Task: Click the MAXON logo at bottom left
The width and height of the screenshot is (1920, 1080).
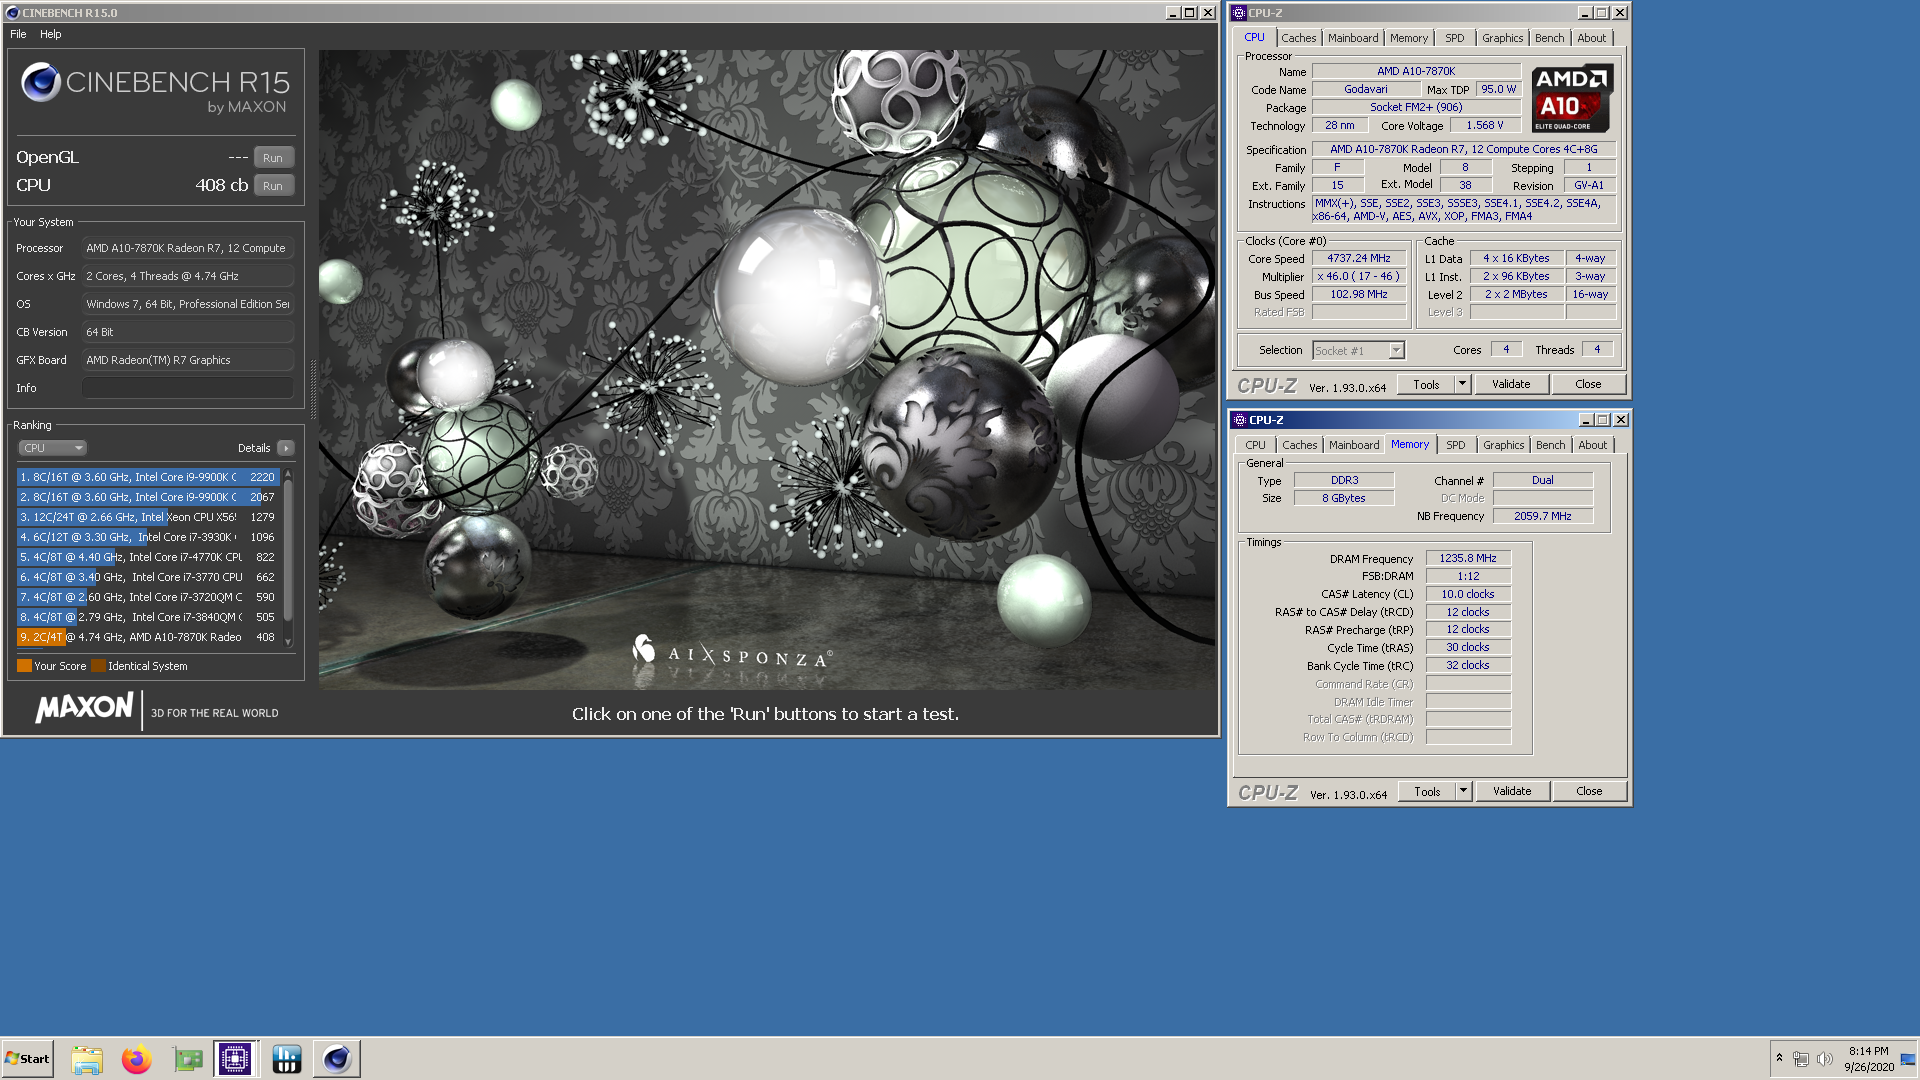Action: point(84,708)
